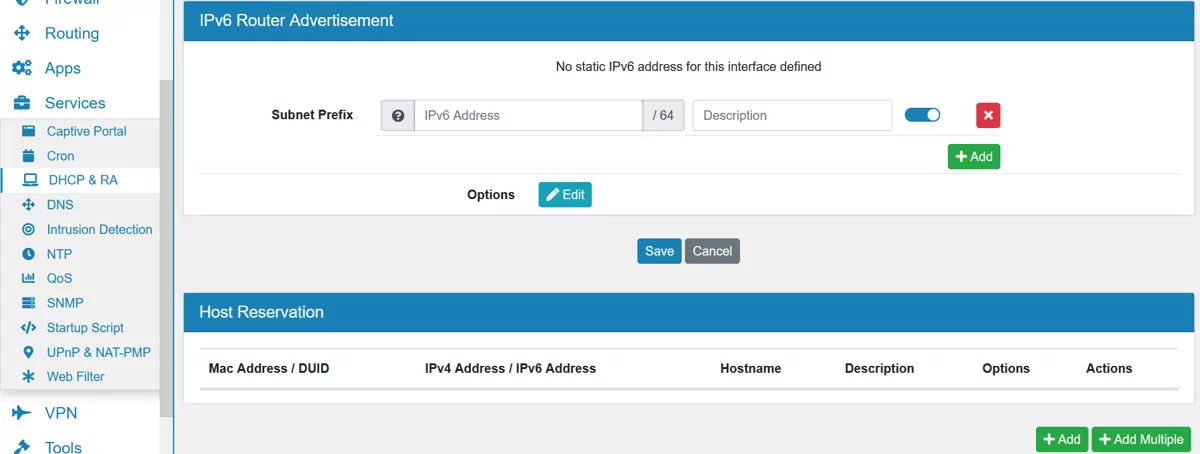Open QoS service page
The height and width of the screenshot is (454, 1200).
pos(60,278)
